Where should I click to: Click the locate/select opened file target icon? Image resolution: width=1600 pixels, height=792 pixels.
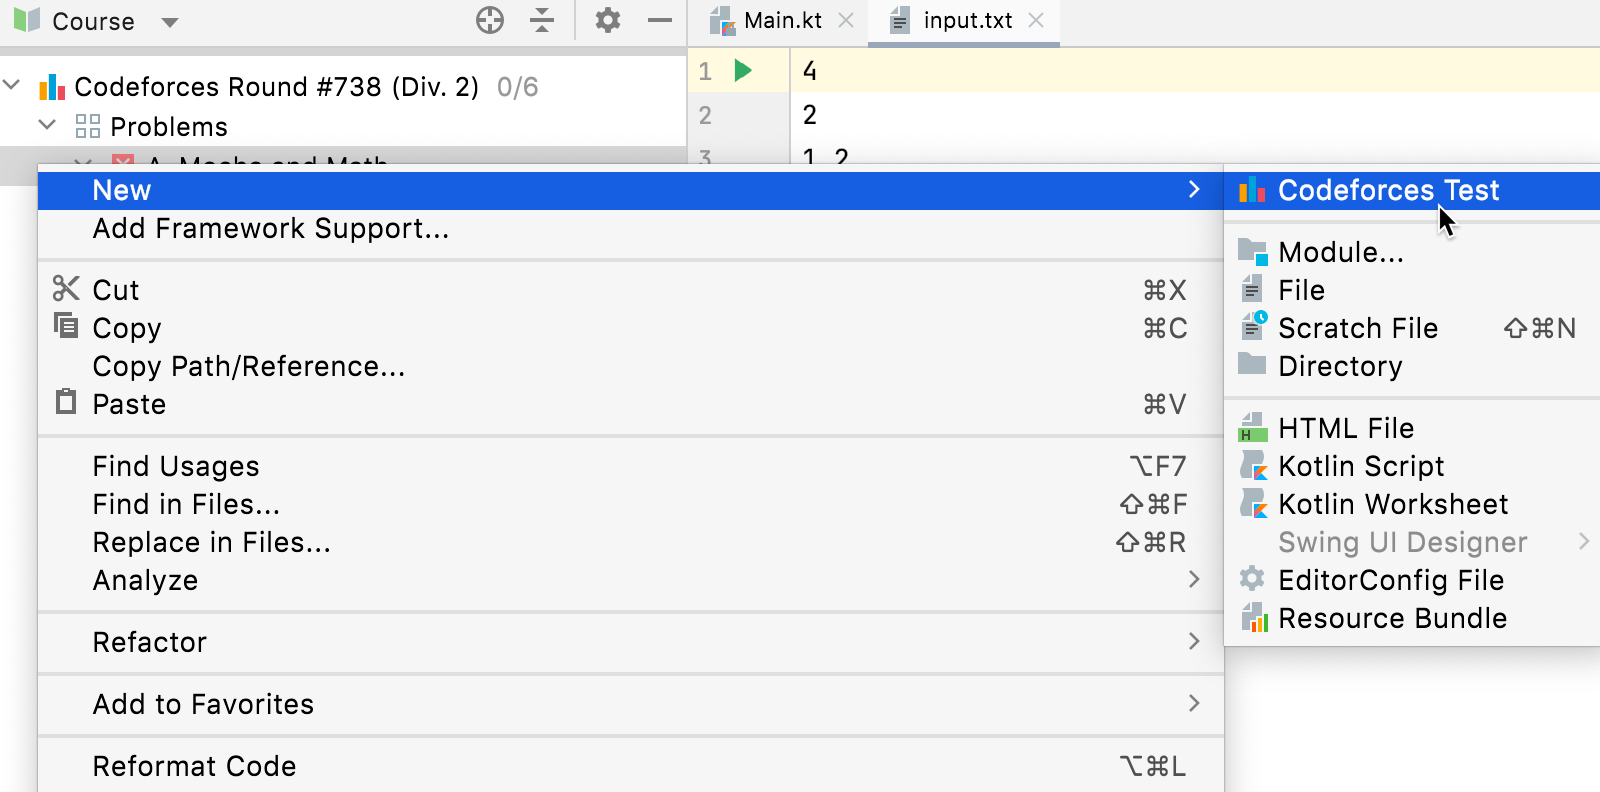[x=489, y=20]
